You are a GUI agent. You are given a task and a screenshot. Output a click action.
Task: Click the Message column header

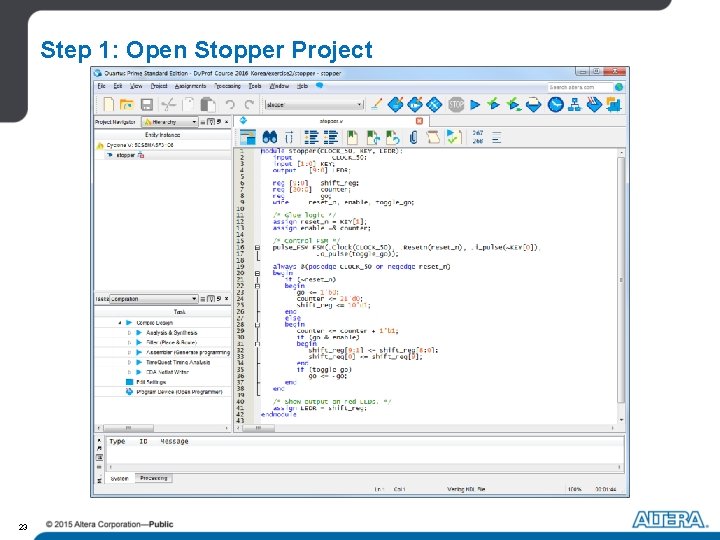pos(174,441)
